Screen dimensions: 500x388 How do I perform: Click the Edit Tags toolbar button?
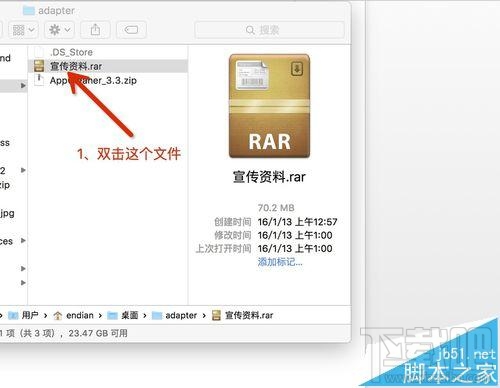pos(131,30)
